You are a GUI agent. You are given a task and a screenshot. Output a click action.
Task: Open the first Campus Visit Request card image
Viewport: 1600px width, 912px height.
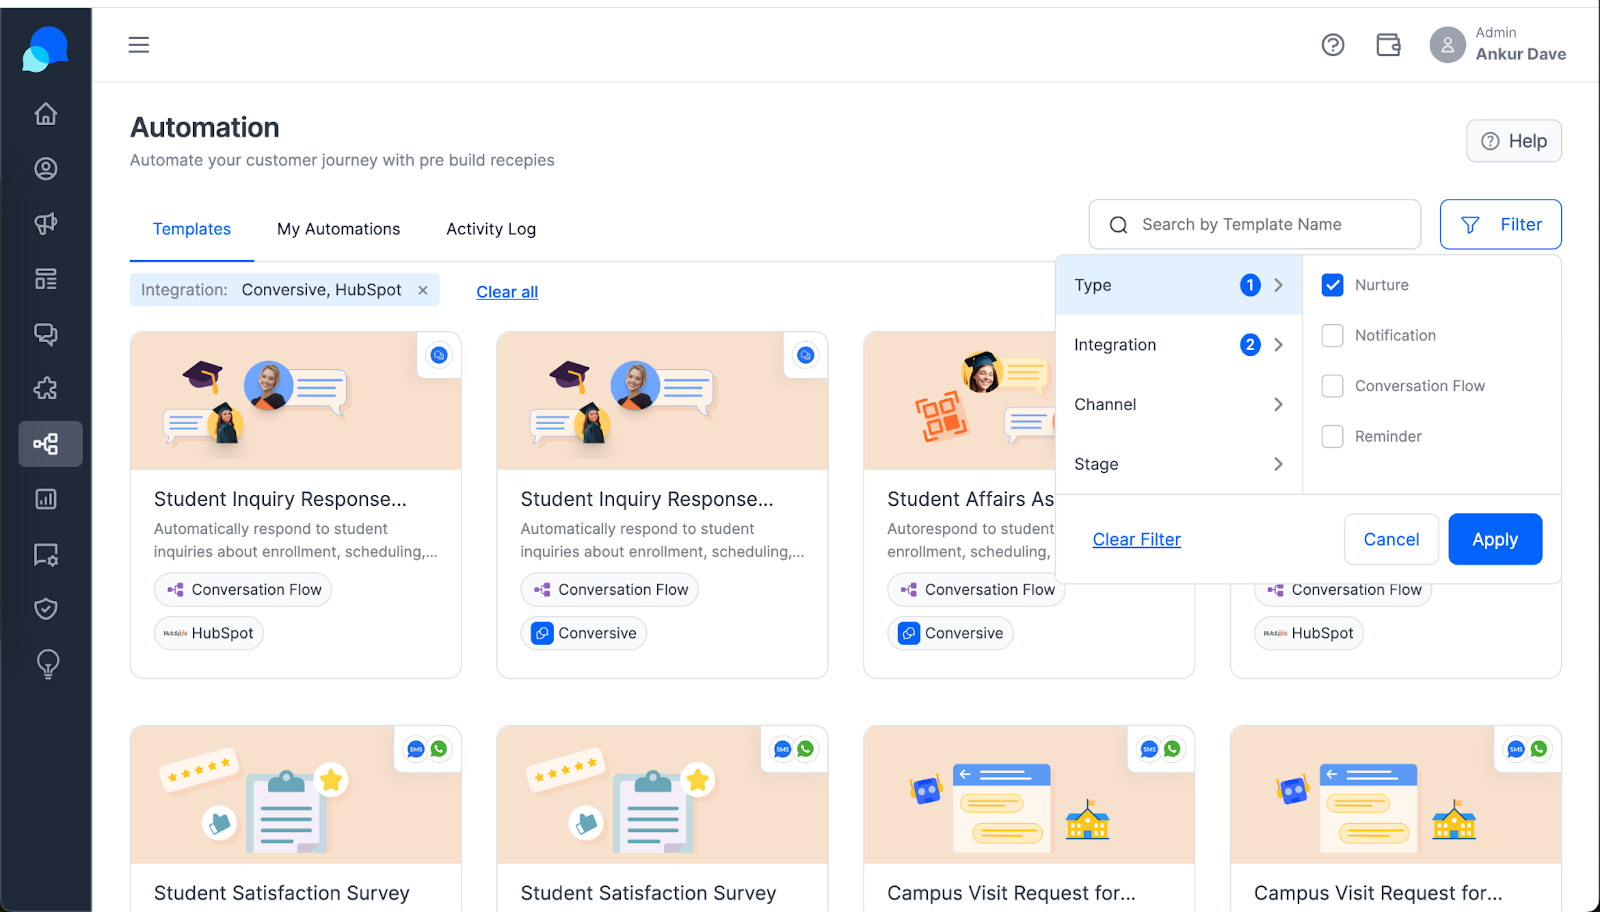pyautogui.click(x=1029, y=795)
